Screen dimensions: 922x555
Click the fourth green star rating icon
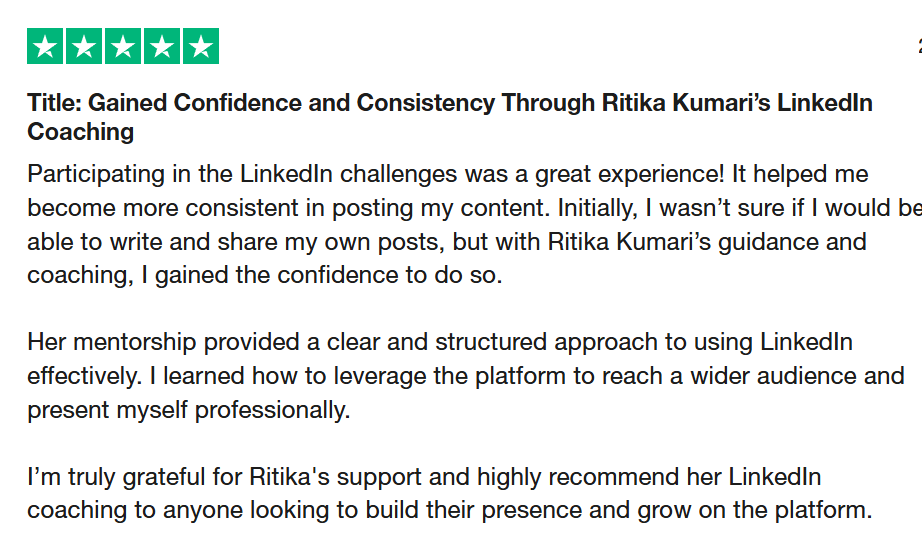(161, 46)
